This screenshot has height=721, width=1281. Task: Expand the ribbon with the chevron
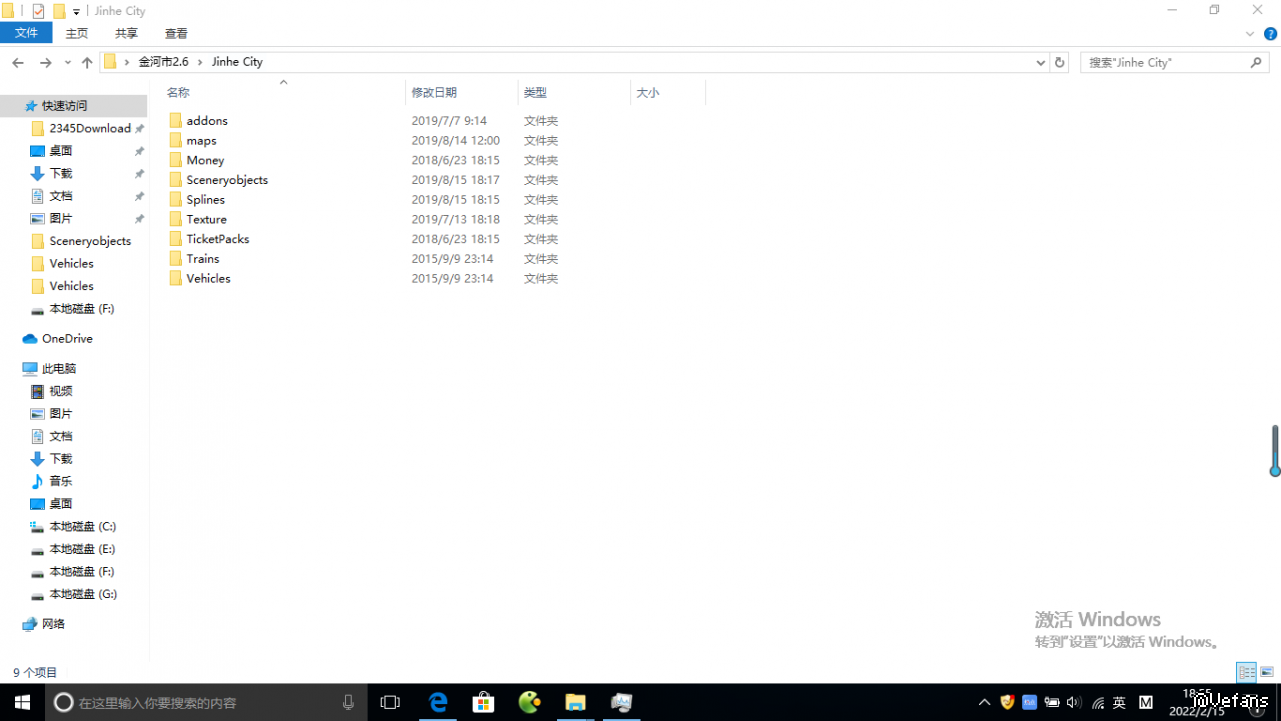[x=1250, y=33]
